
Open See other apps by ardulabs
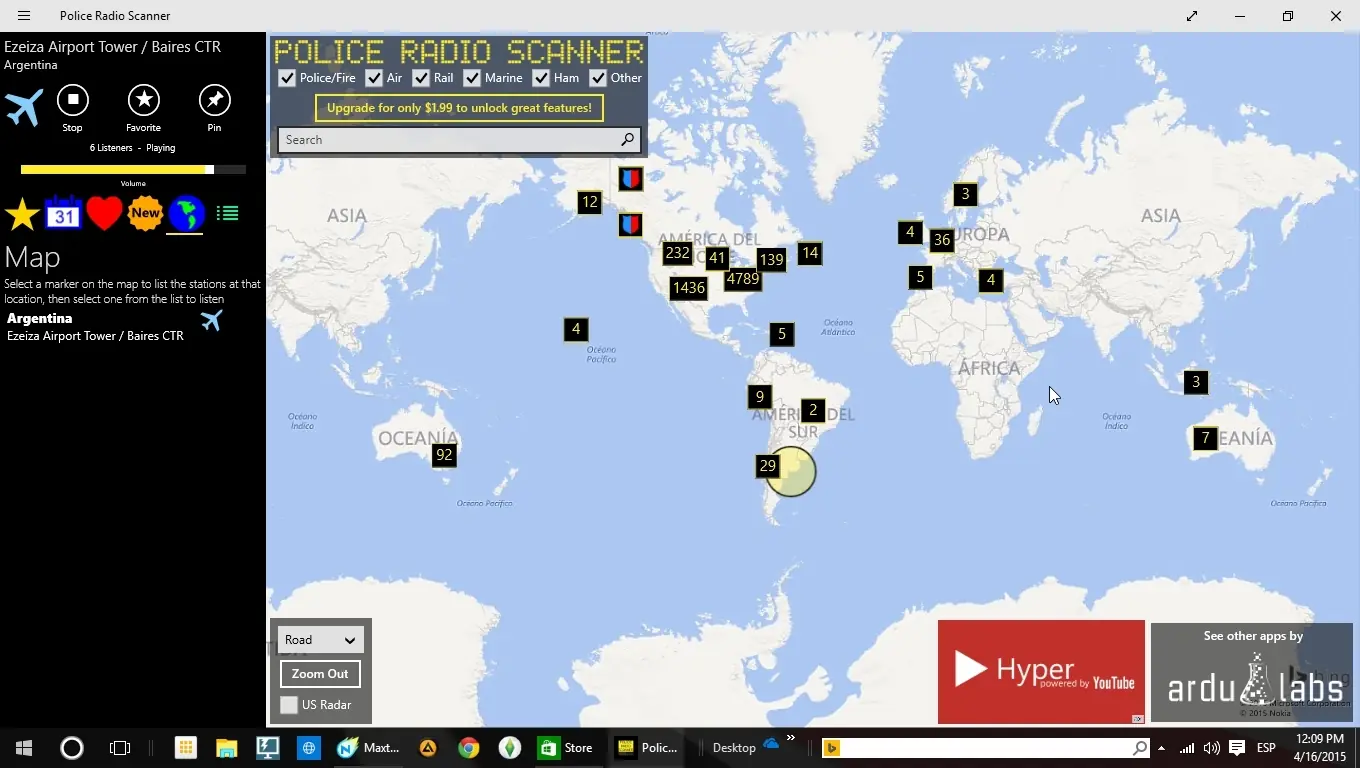(x=1253, y=671)
